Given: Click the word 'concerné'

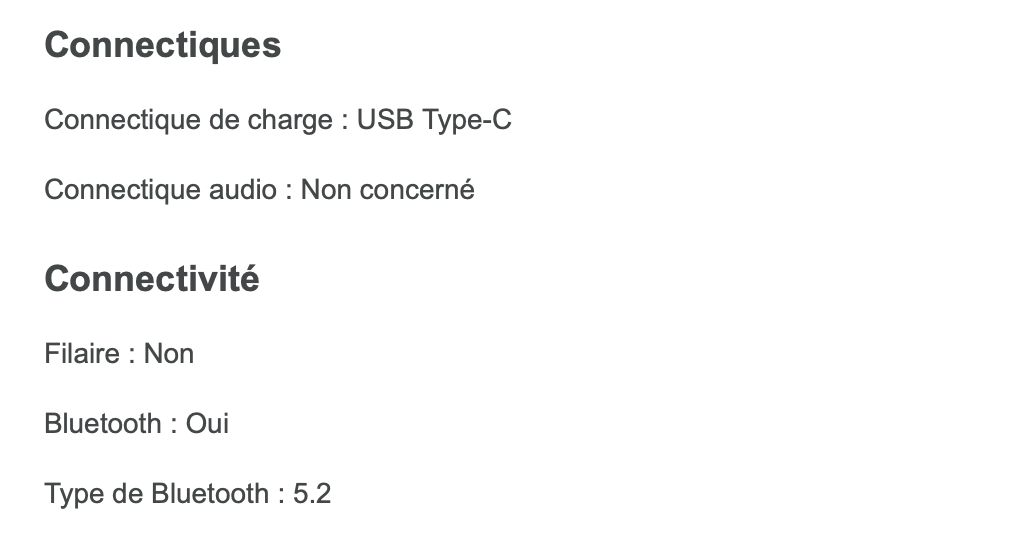Looking at the screenshot, I should pos(416,189).
